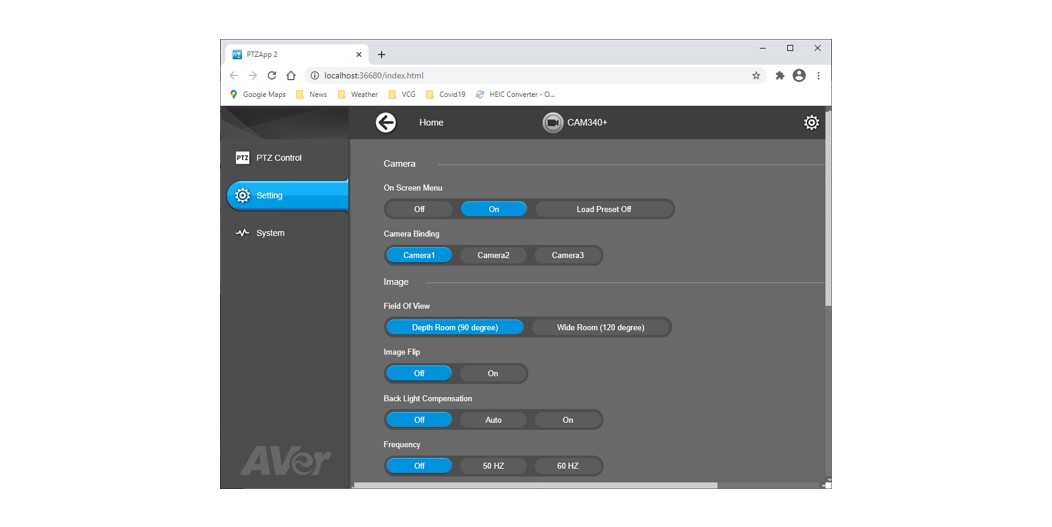Bookmark page with star icon
Image resolution: width=1052 pixels, height=527 pixels.
[x=756, y=75]
